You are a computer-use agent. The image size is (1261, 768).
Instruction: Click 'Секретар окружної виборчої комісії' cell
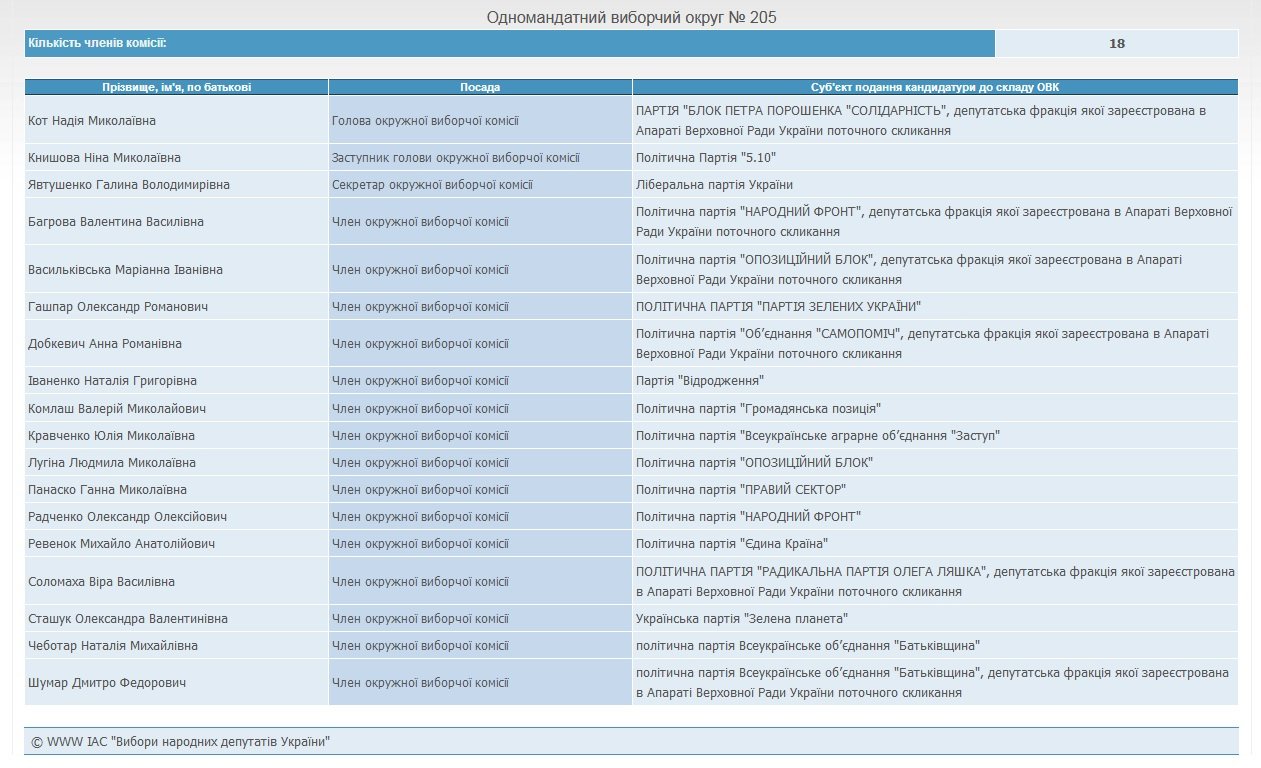coord(432,185)
